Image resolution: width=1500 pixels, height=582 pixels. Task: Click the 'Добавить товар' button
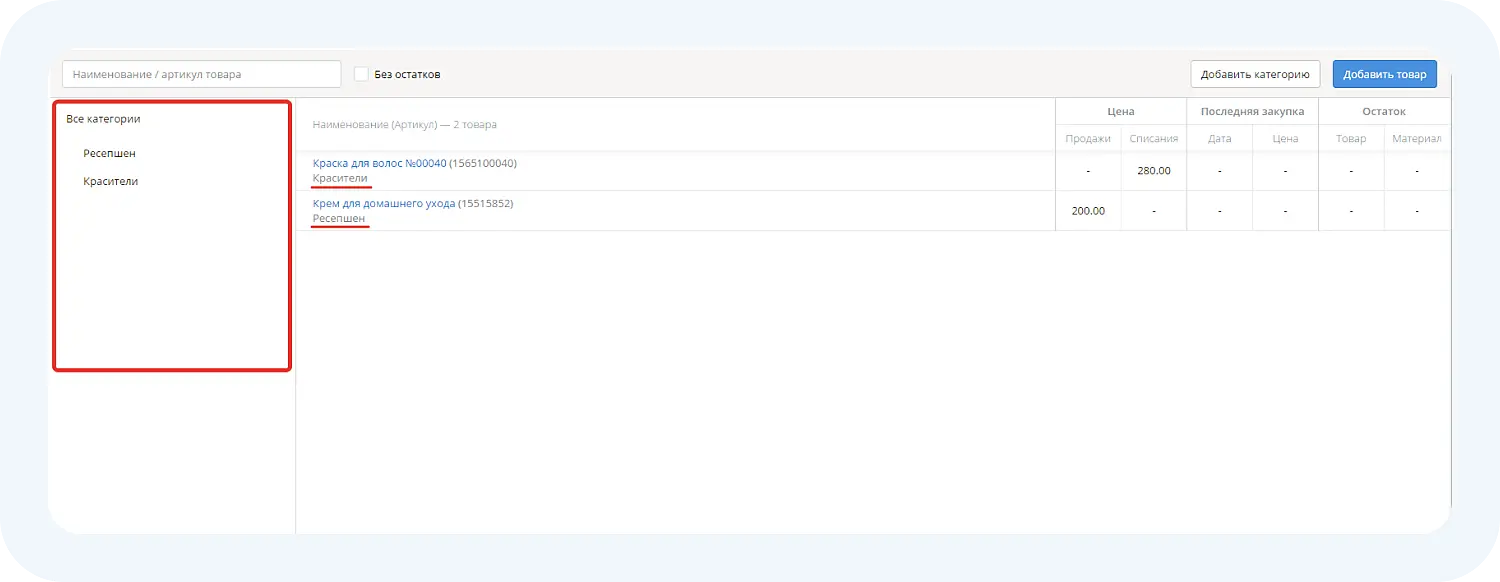pos(1384,74)
